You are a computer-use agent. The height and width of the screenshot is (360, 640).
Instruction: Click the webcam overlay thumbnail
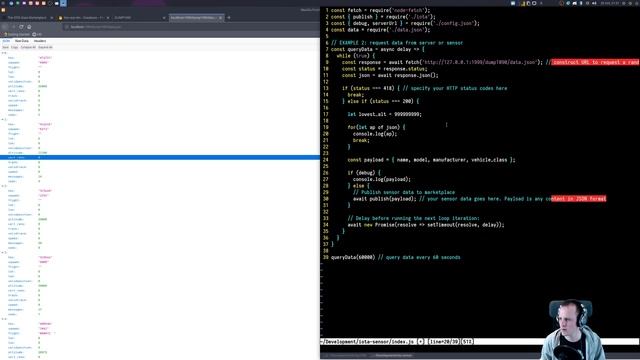pos(573,330)
